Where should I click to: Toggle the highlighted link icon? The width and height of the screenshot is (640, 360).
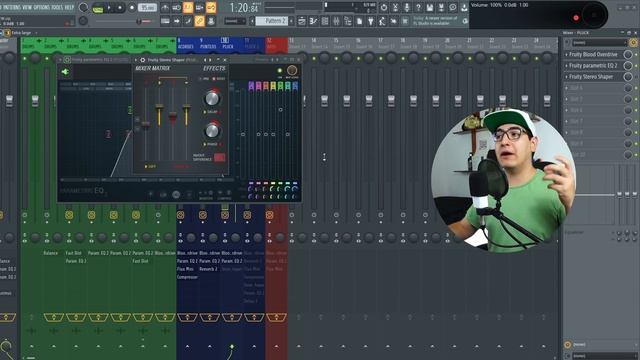click(x=199, y=21)
